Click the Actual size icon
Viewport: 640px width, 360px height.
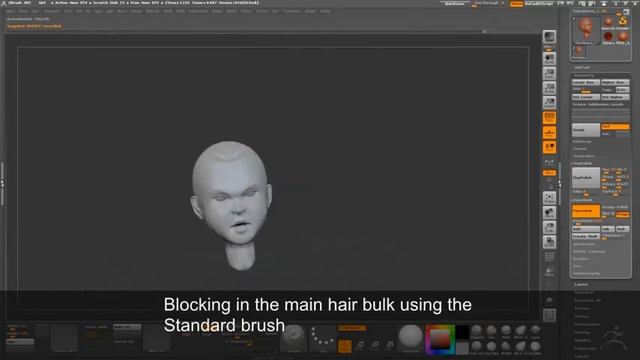coord(549,88)
